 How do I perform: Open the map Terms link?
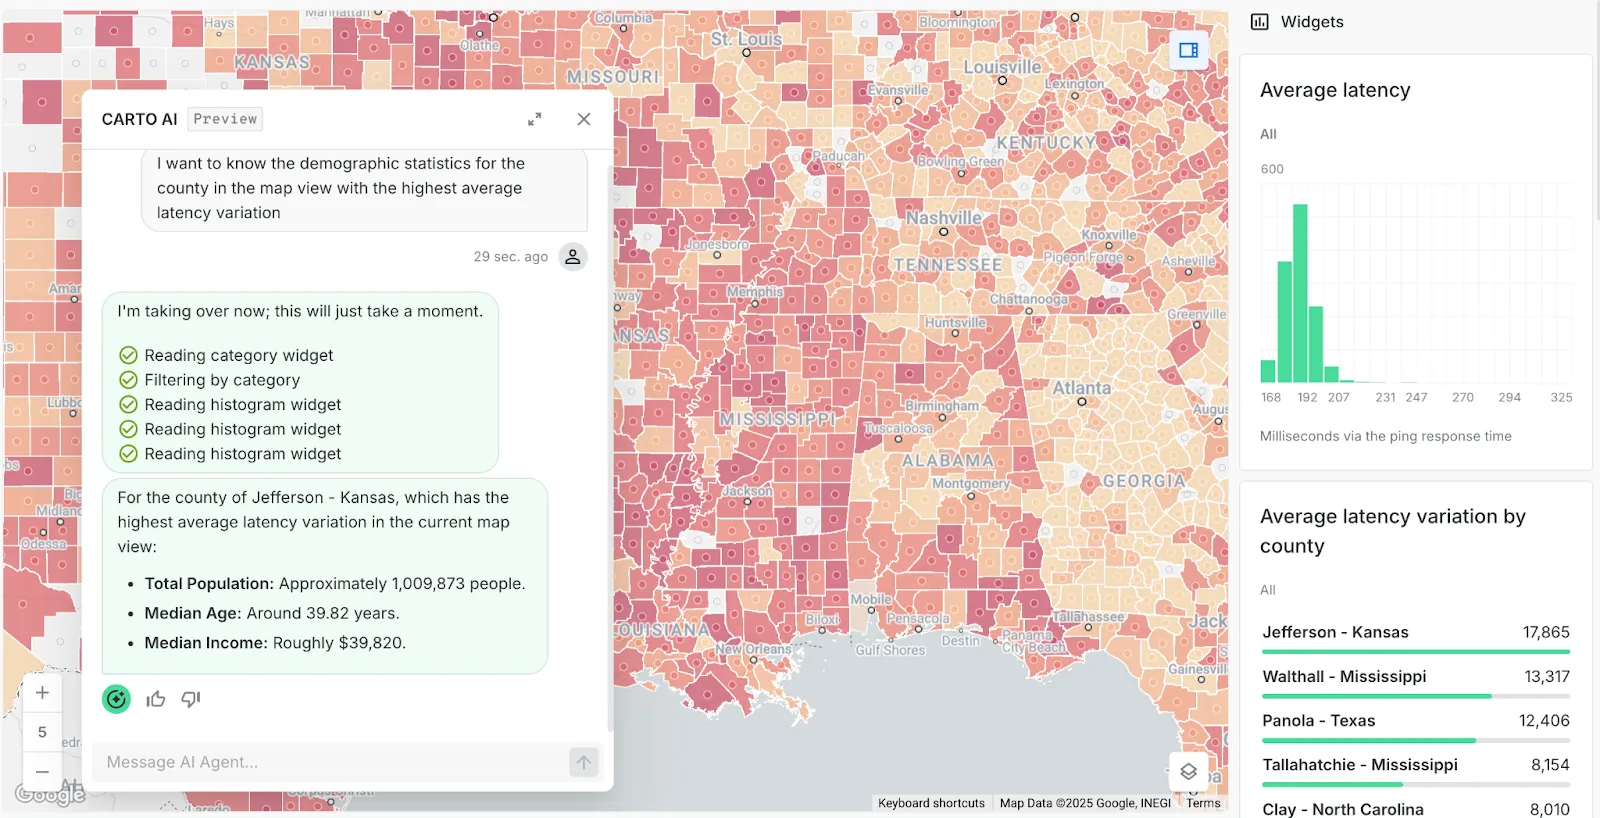click(1203, 803)
